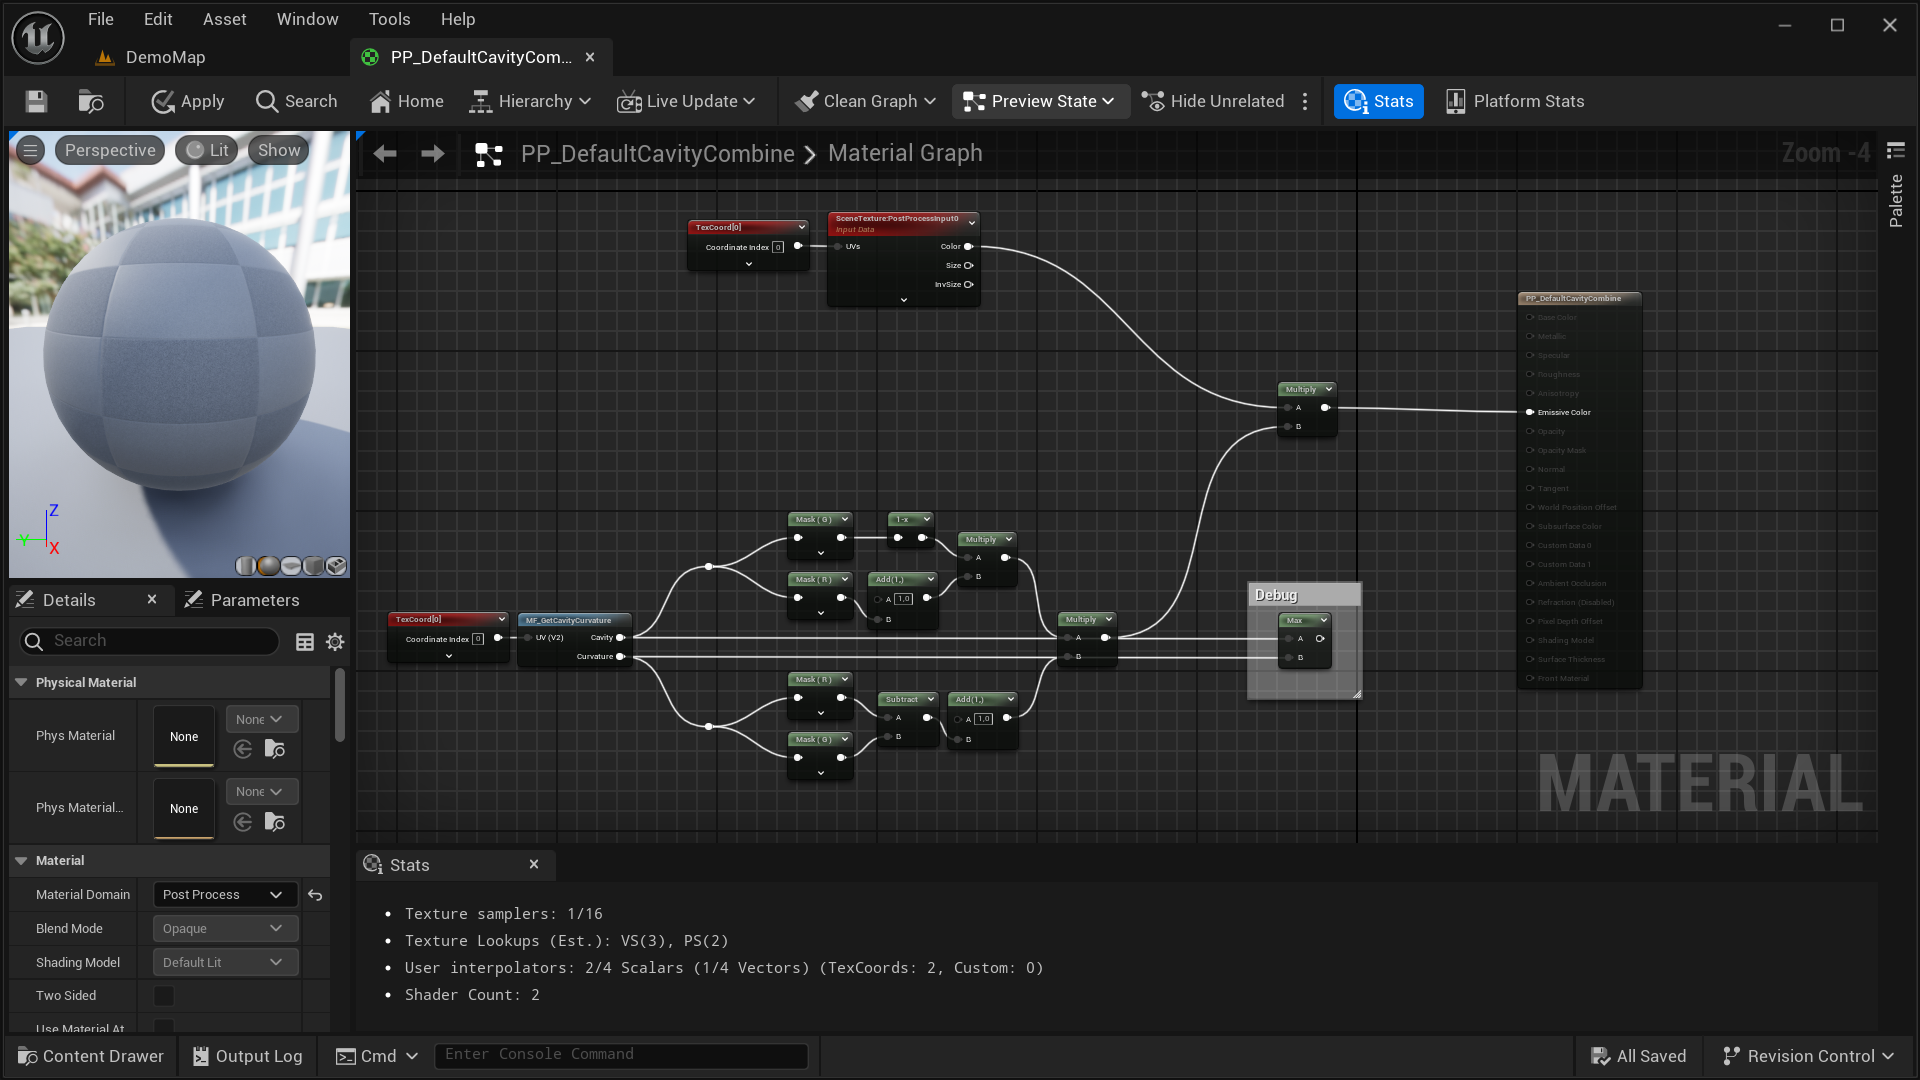
Task: Open Material Domain Post Process dropdown
Action: point(225,895)
